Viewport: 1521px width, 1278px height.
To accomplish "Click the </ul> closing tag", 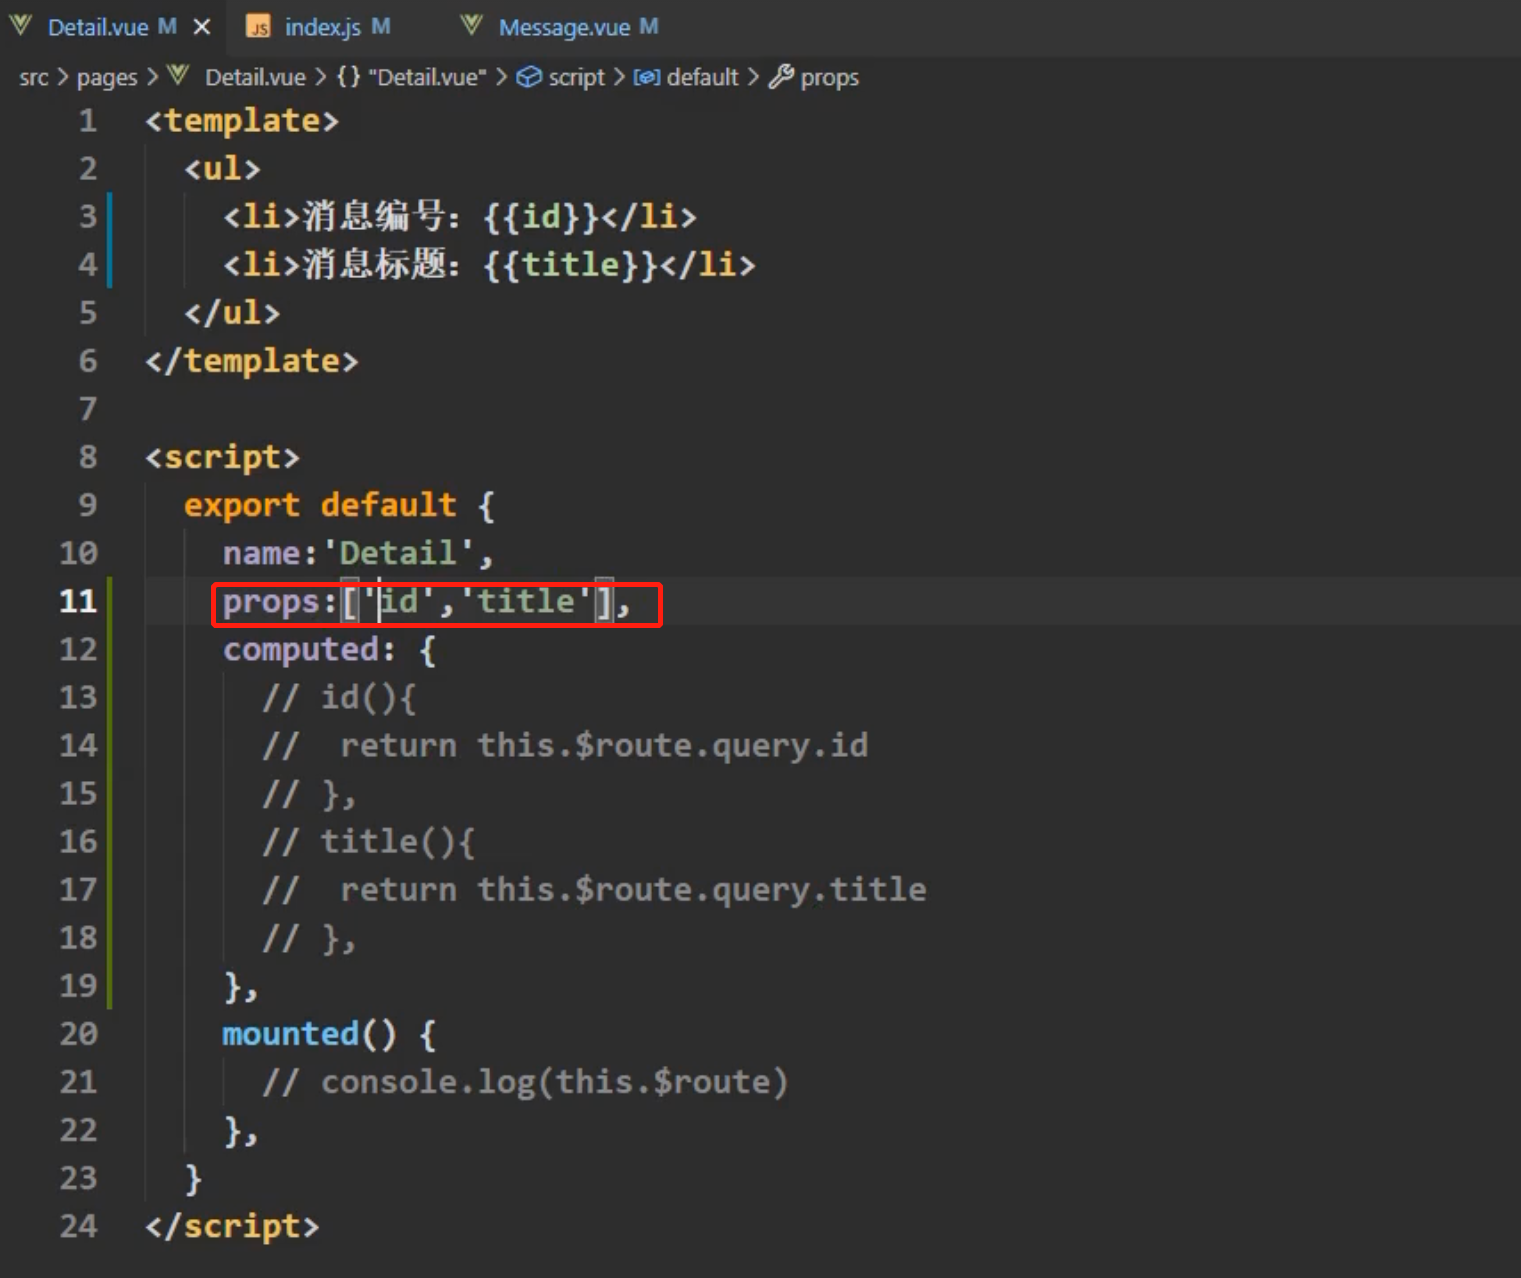I will point(232,313).
